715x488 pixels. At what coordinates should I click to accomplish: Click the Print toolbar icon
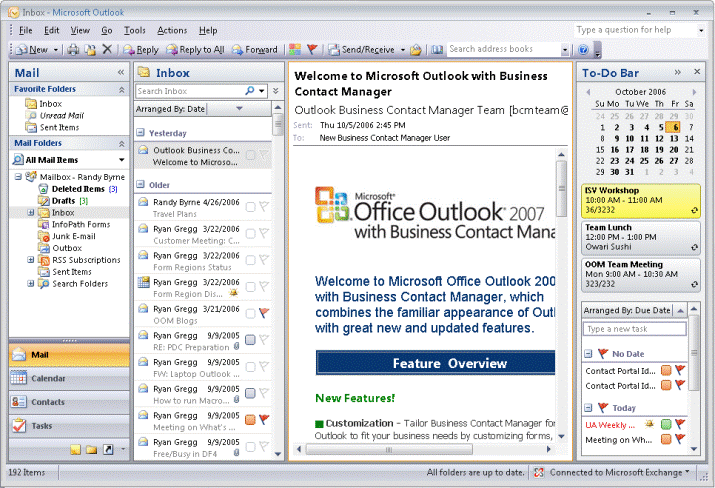(73, 49)
